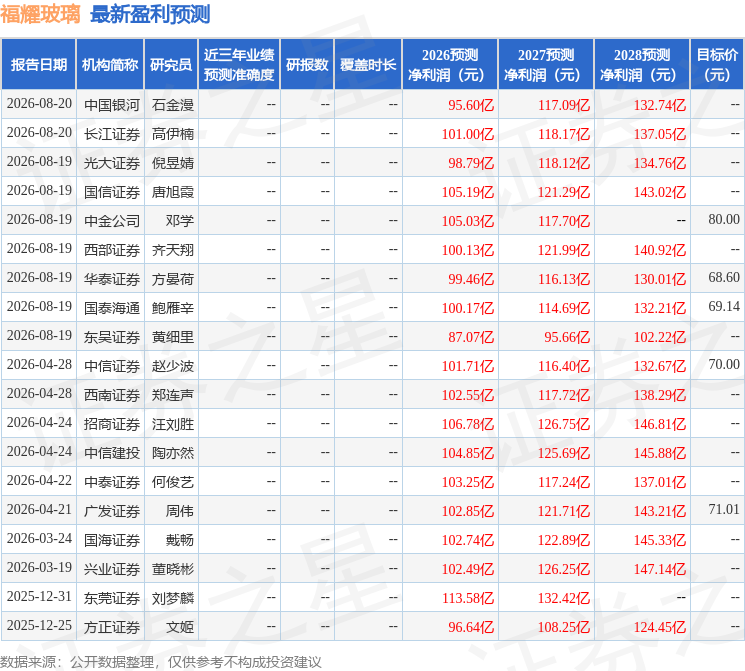Select the 广发证券 institution cell
Image resolution: width=745 pixels, height=671 pixels.
point(112,510)
